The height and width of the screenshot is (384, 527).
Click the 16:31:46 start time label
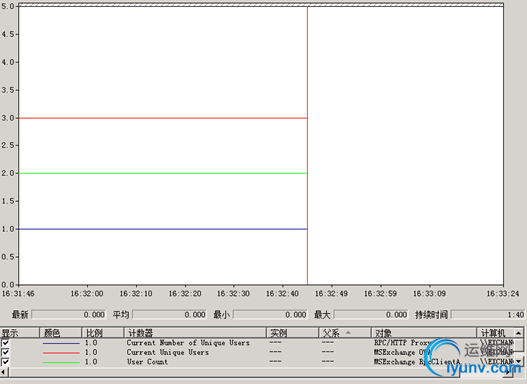click(18, 294)
